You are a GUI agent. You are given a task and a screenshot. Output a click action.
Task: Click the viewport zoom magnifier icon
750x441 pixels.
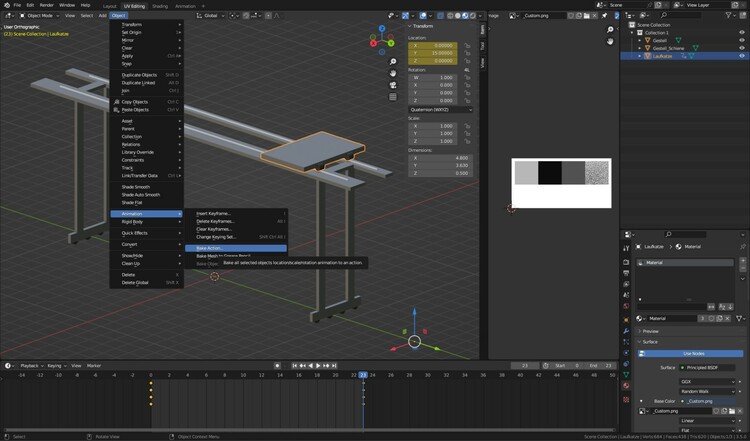394,61
